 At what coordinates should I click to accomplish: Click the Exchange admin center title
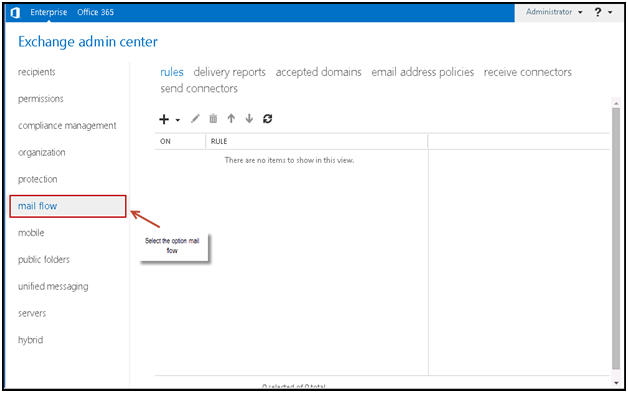point(88,42)
